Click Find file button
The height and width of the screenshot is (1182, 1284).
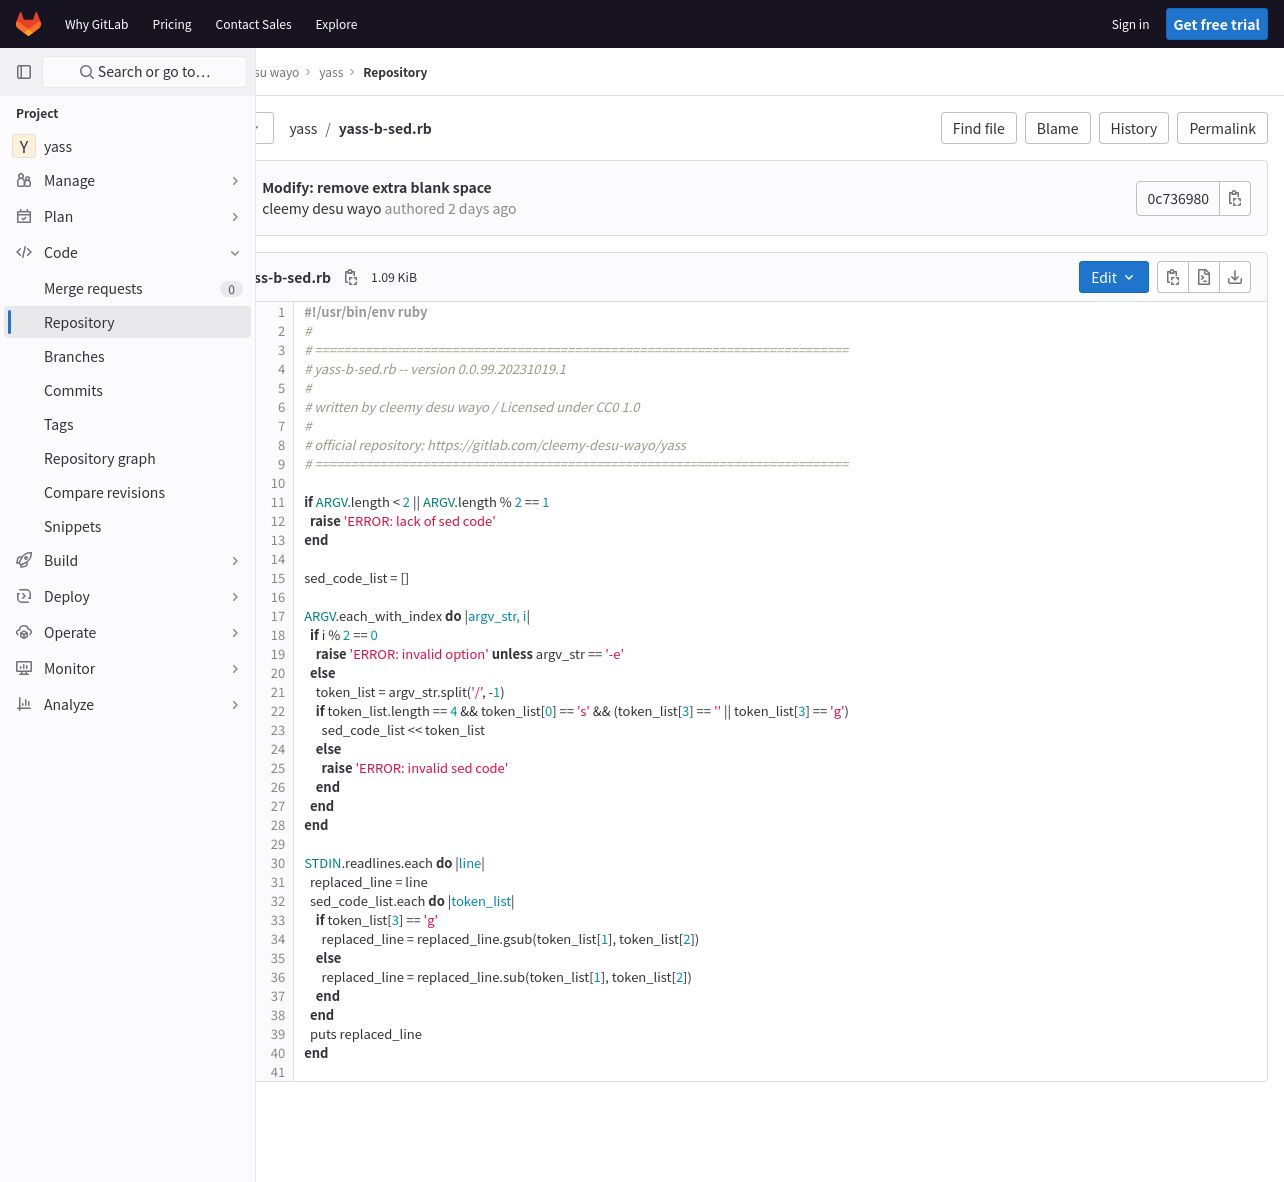tap(978, 128)
